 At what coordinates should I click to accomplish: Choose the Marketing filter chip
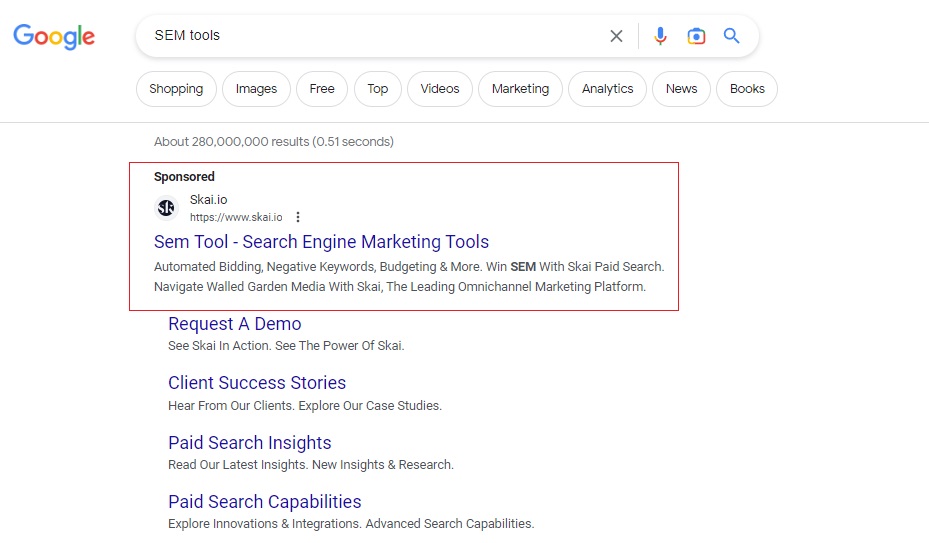[x=520, y=89]
